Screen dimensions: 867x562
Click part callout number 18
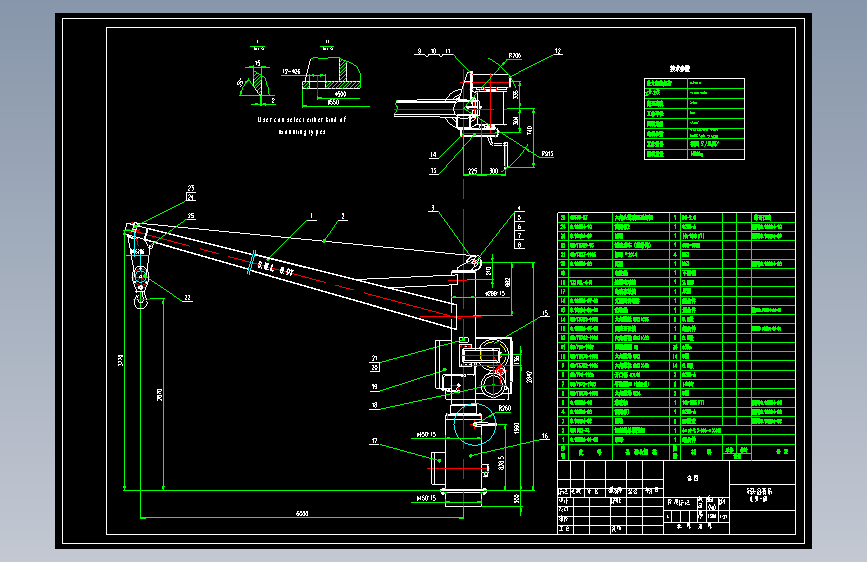coord(374,405)
